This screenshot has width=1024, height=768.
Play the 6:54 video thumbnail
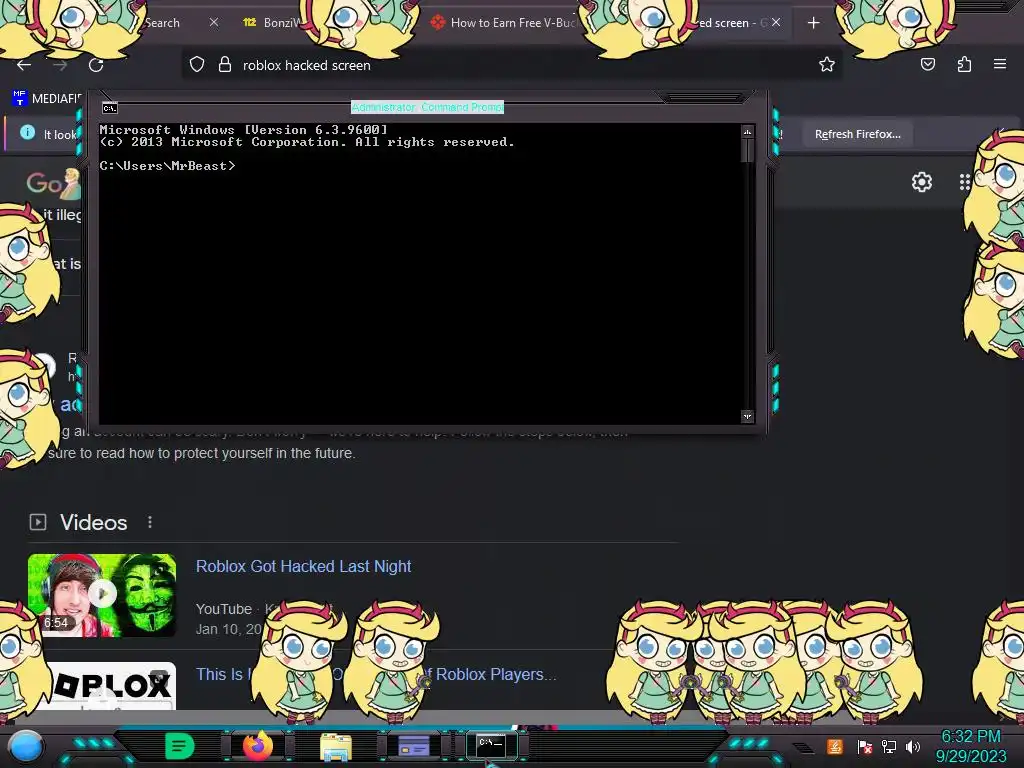click(102, 595)
